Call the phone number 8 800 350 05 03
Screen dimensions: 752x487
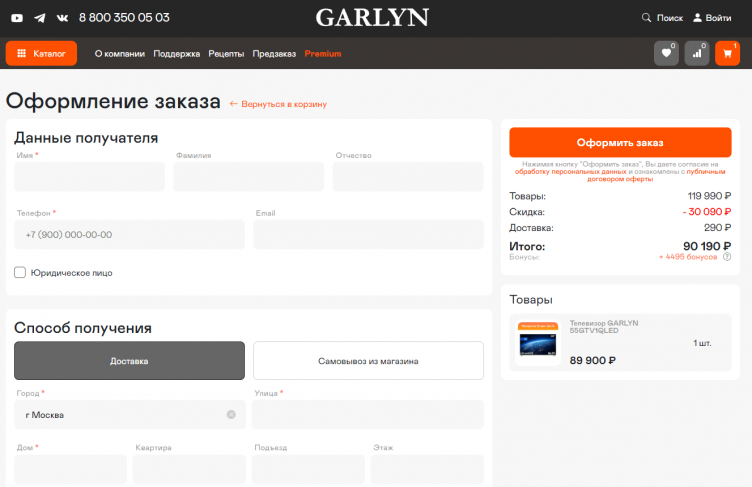124,18
